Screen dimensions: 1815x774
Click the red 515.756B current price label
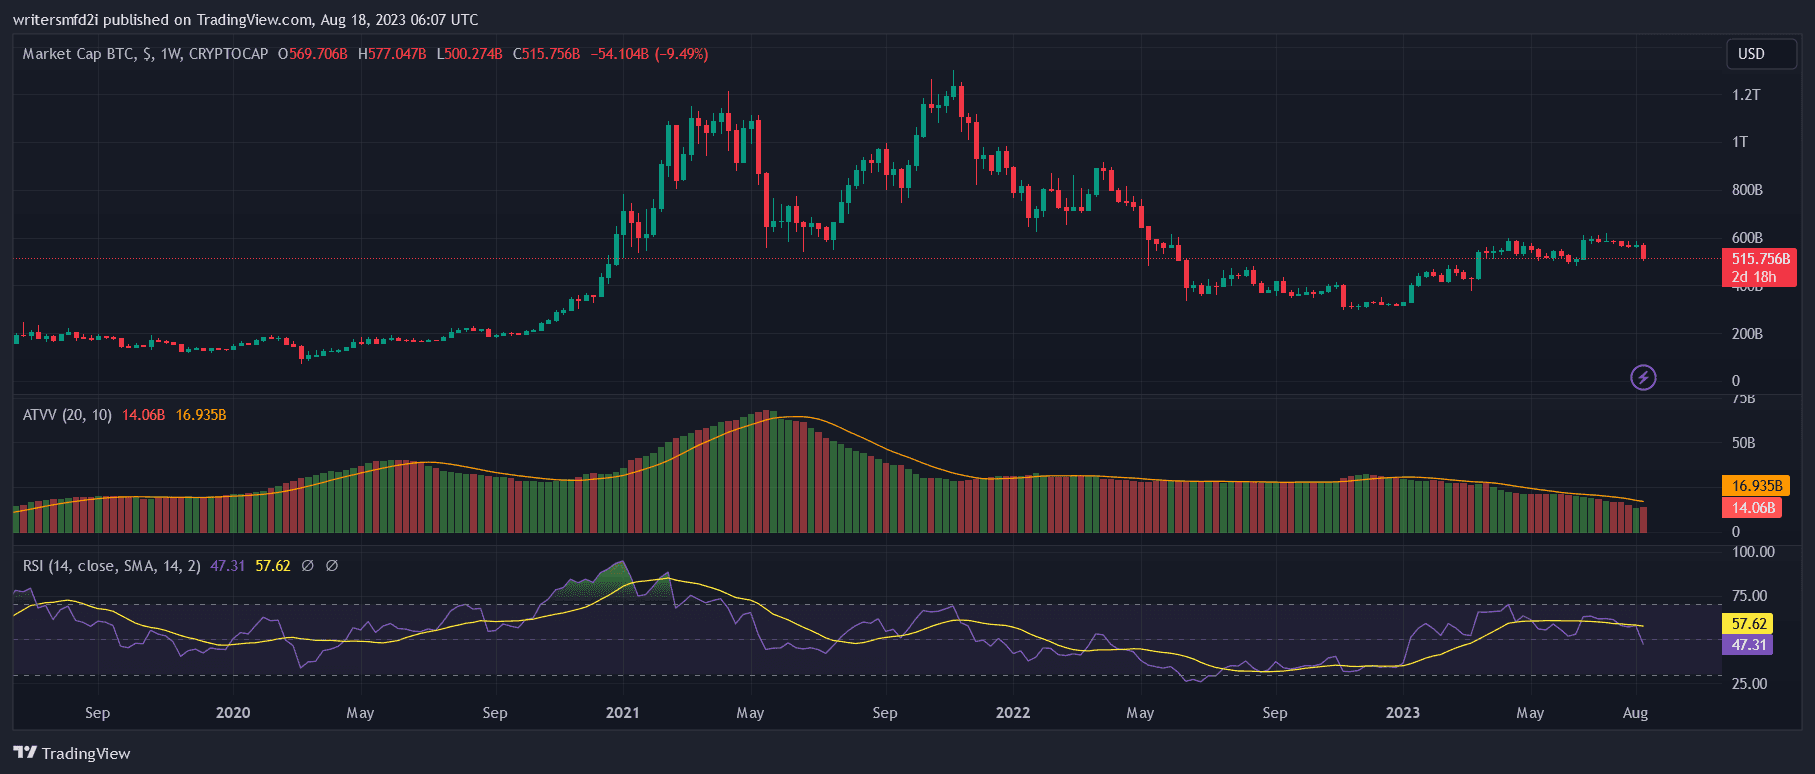pos(1760,259)
